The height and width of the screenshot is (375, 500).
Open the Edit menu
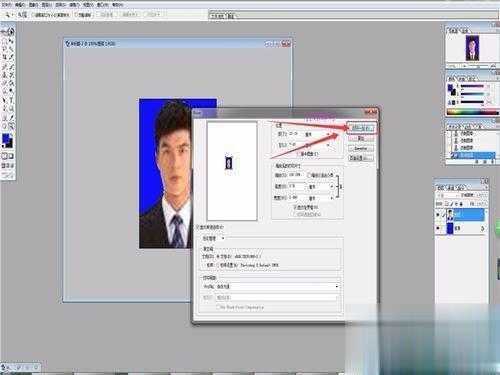[20, 5]
